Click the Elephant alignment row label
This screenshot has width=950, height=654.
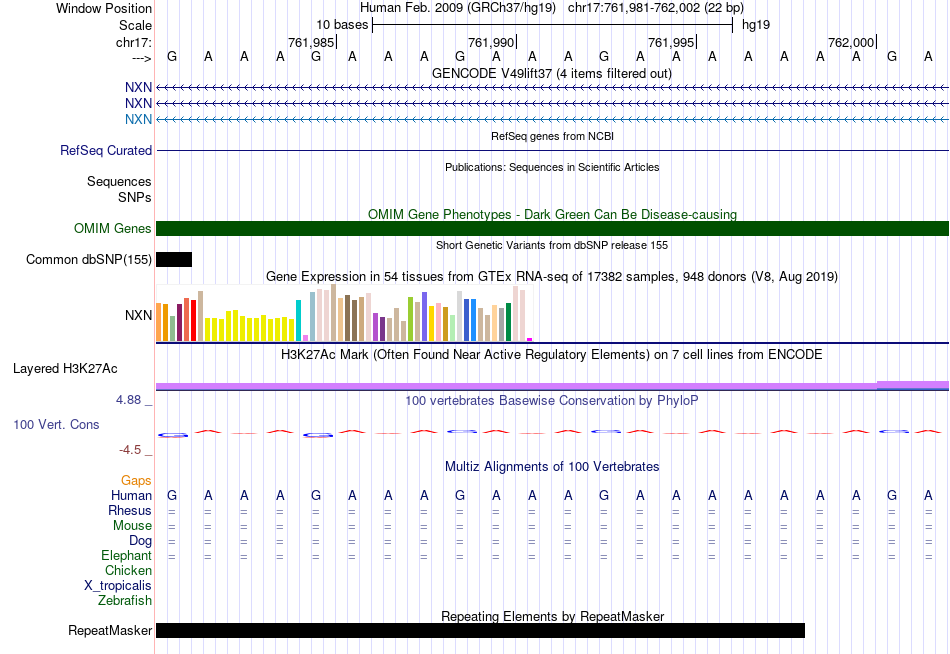coord(126,556)
